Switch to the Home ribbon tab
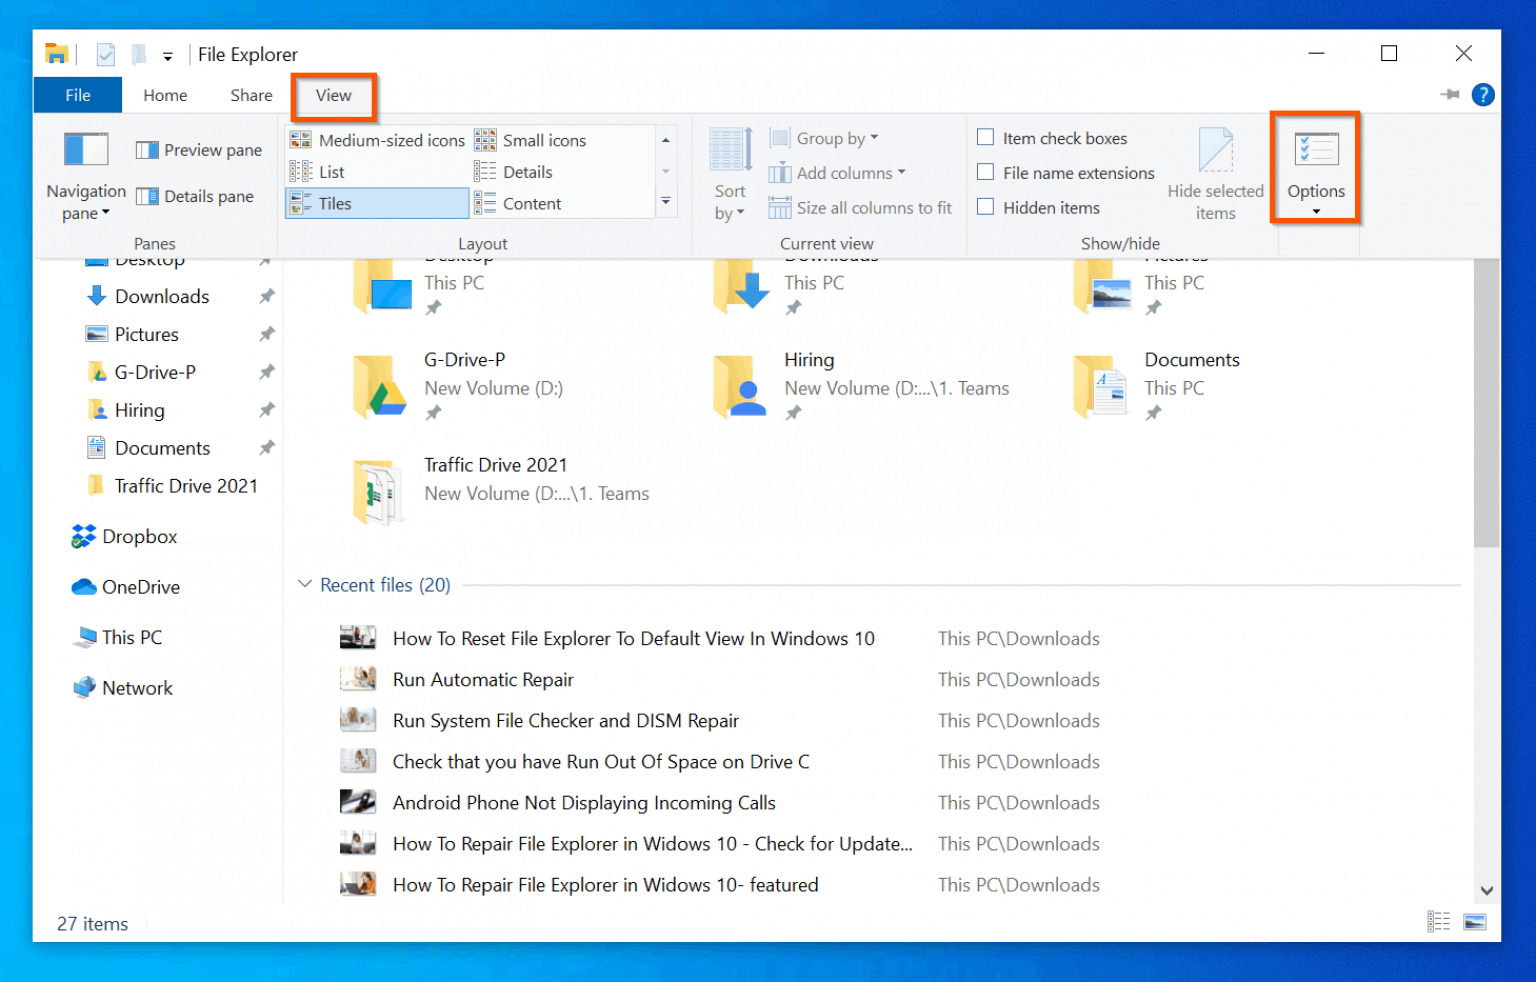 point(165,94)
